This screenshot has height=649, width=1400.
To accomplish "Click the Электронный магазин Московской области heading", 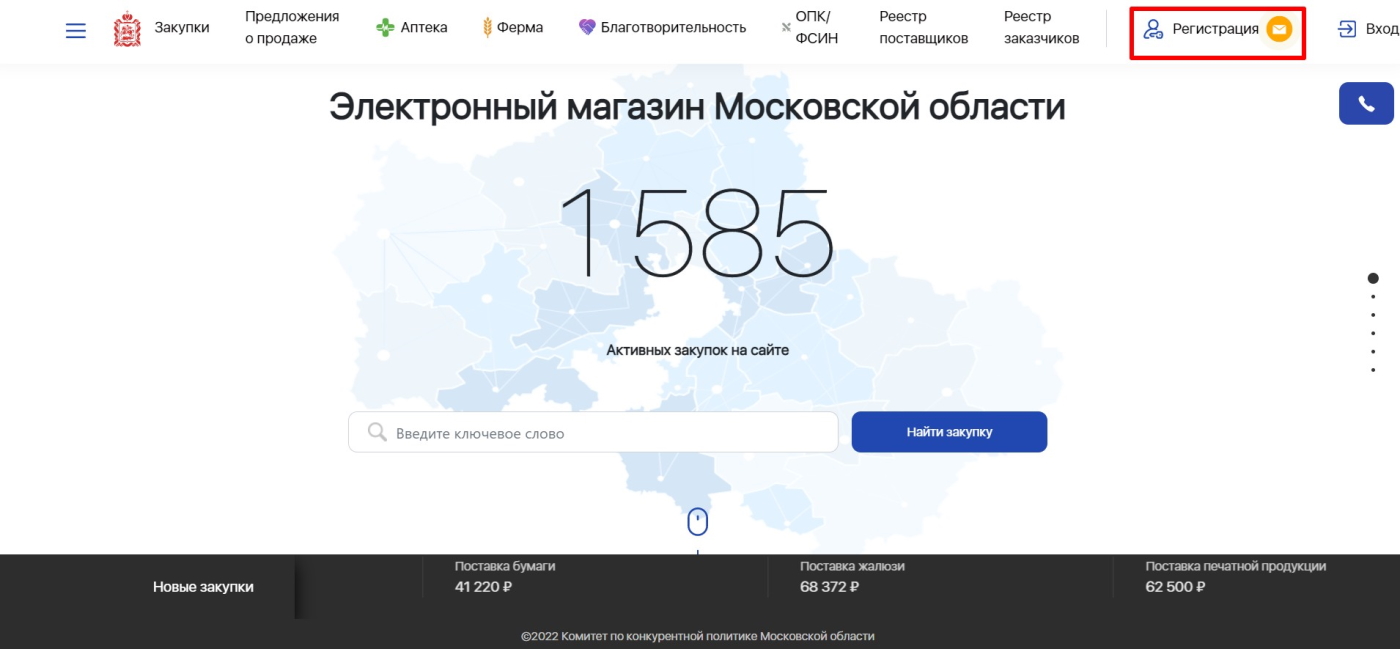I will (697, 106).
